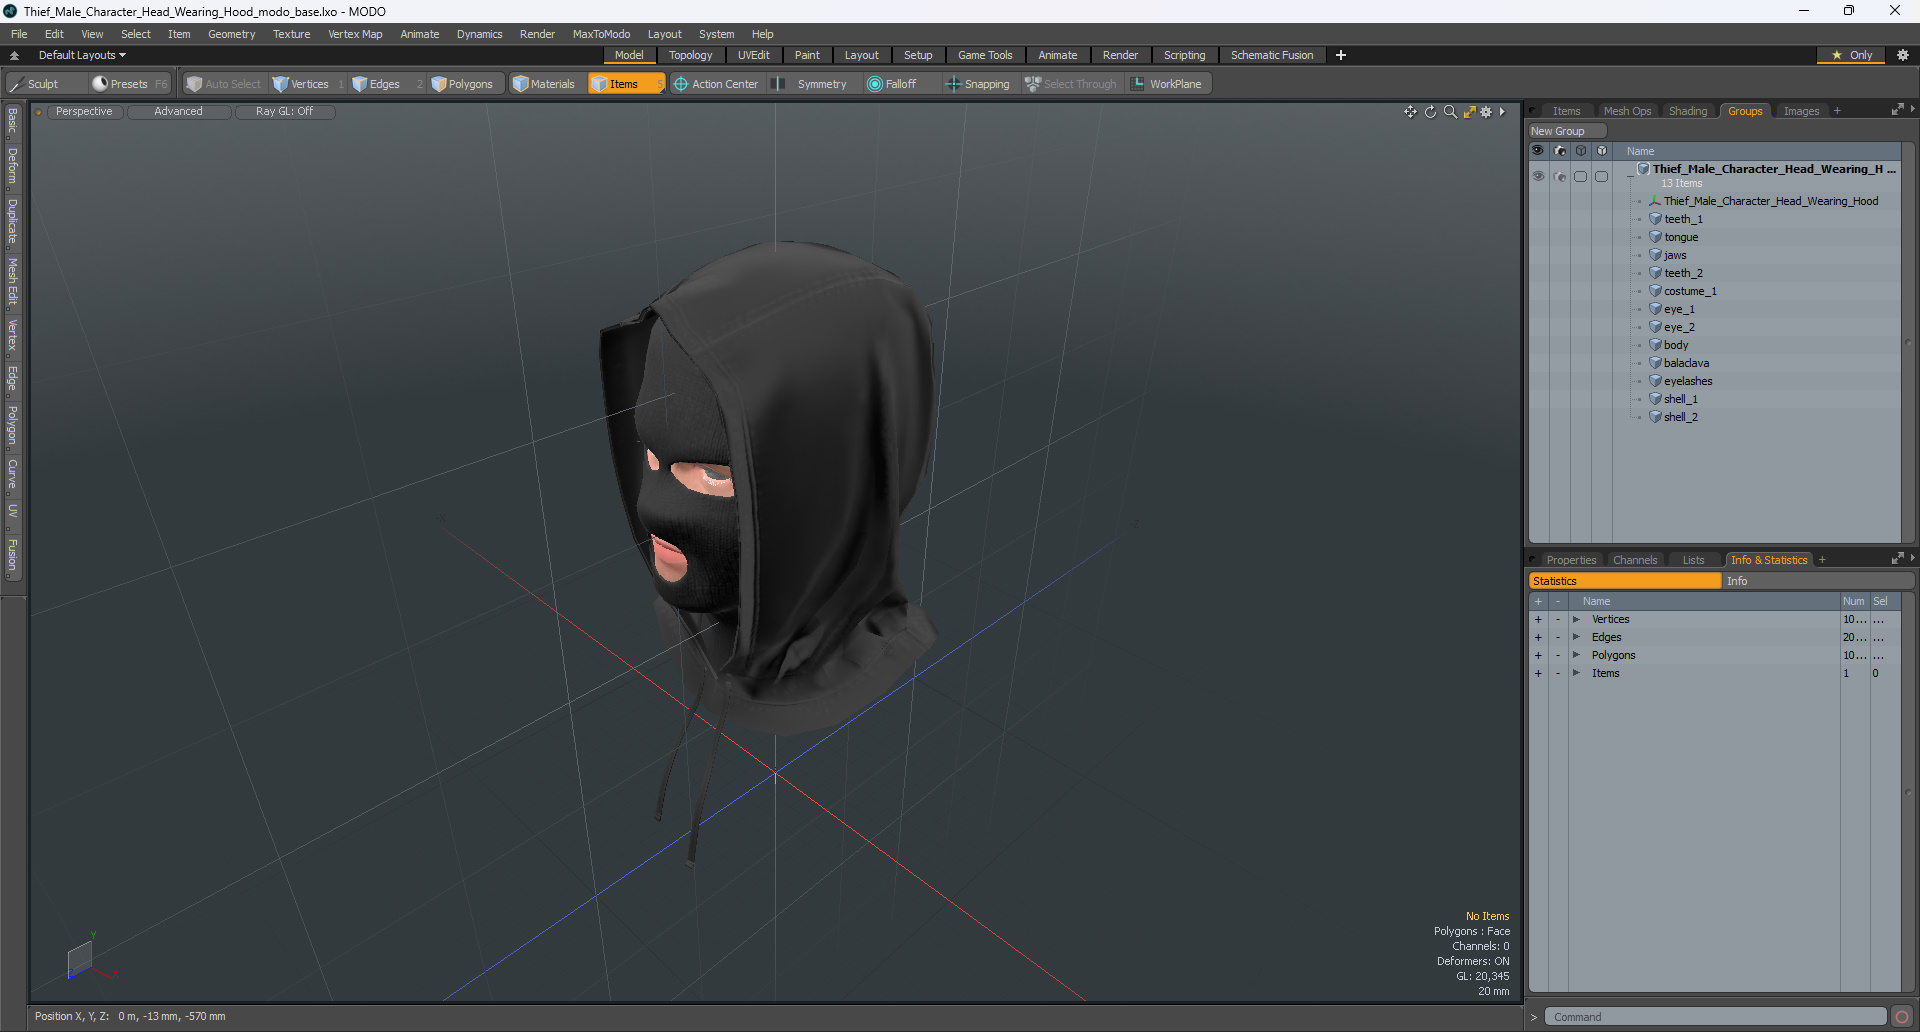Activate Items selection mode
Image resolution: width=1920 pixels, height=1032 pixels.
pos(625,84)
